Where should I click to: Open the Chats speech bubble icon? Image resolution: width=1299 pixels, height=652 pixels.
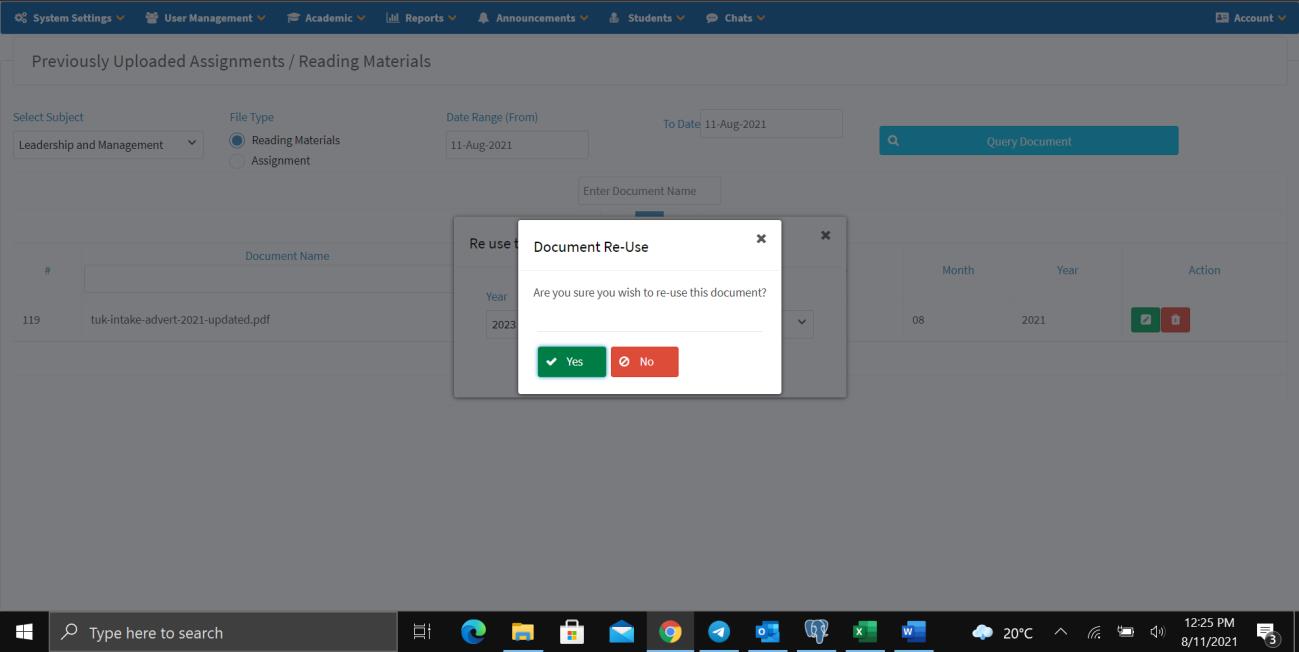[x=711, y=16]
